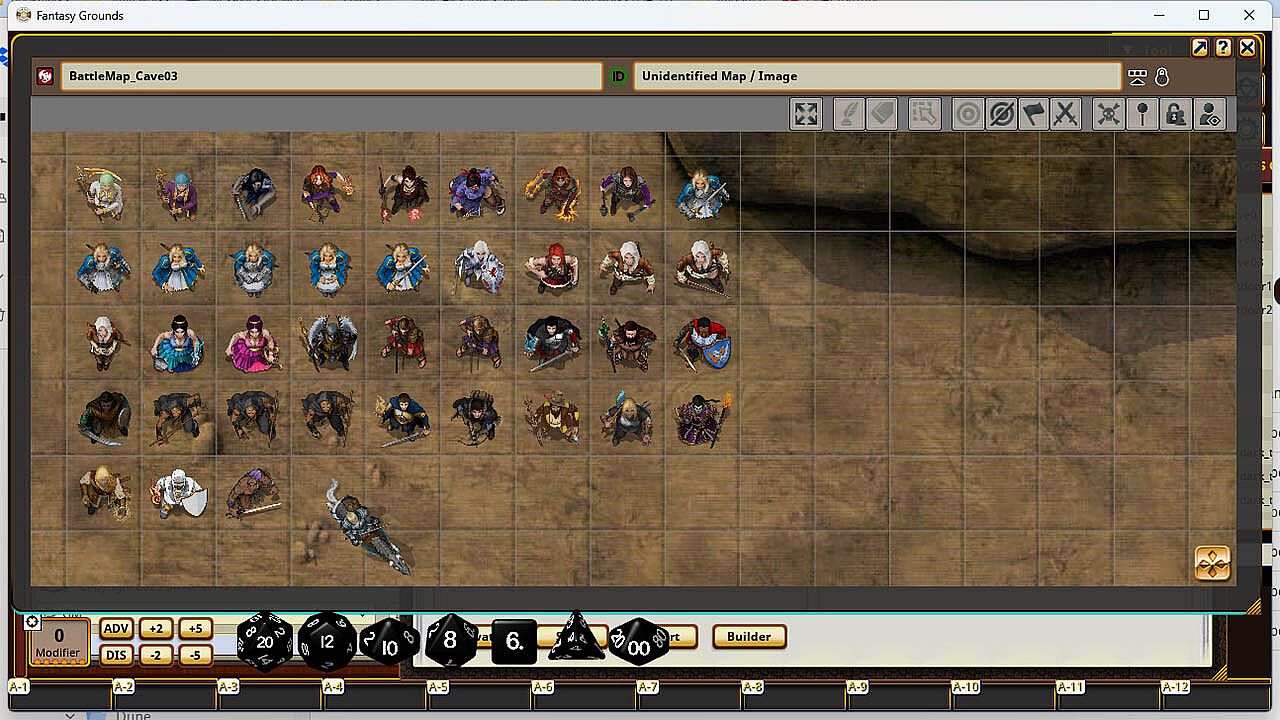Click the crossed swords combat icon
Viewport: 1280px width, 720px height.
click(1066, 114)
